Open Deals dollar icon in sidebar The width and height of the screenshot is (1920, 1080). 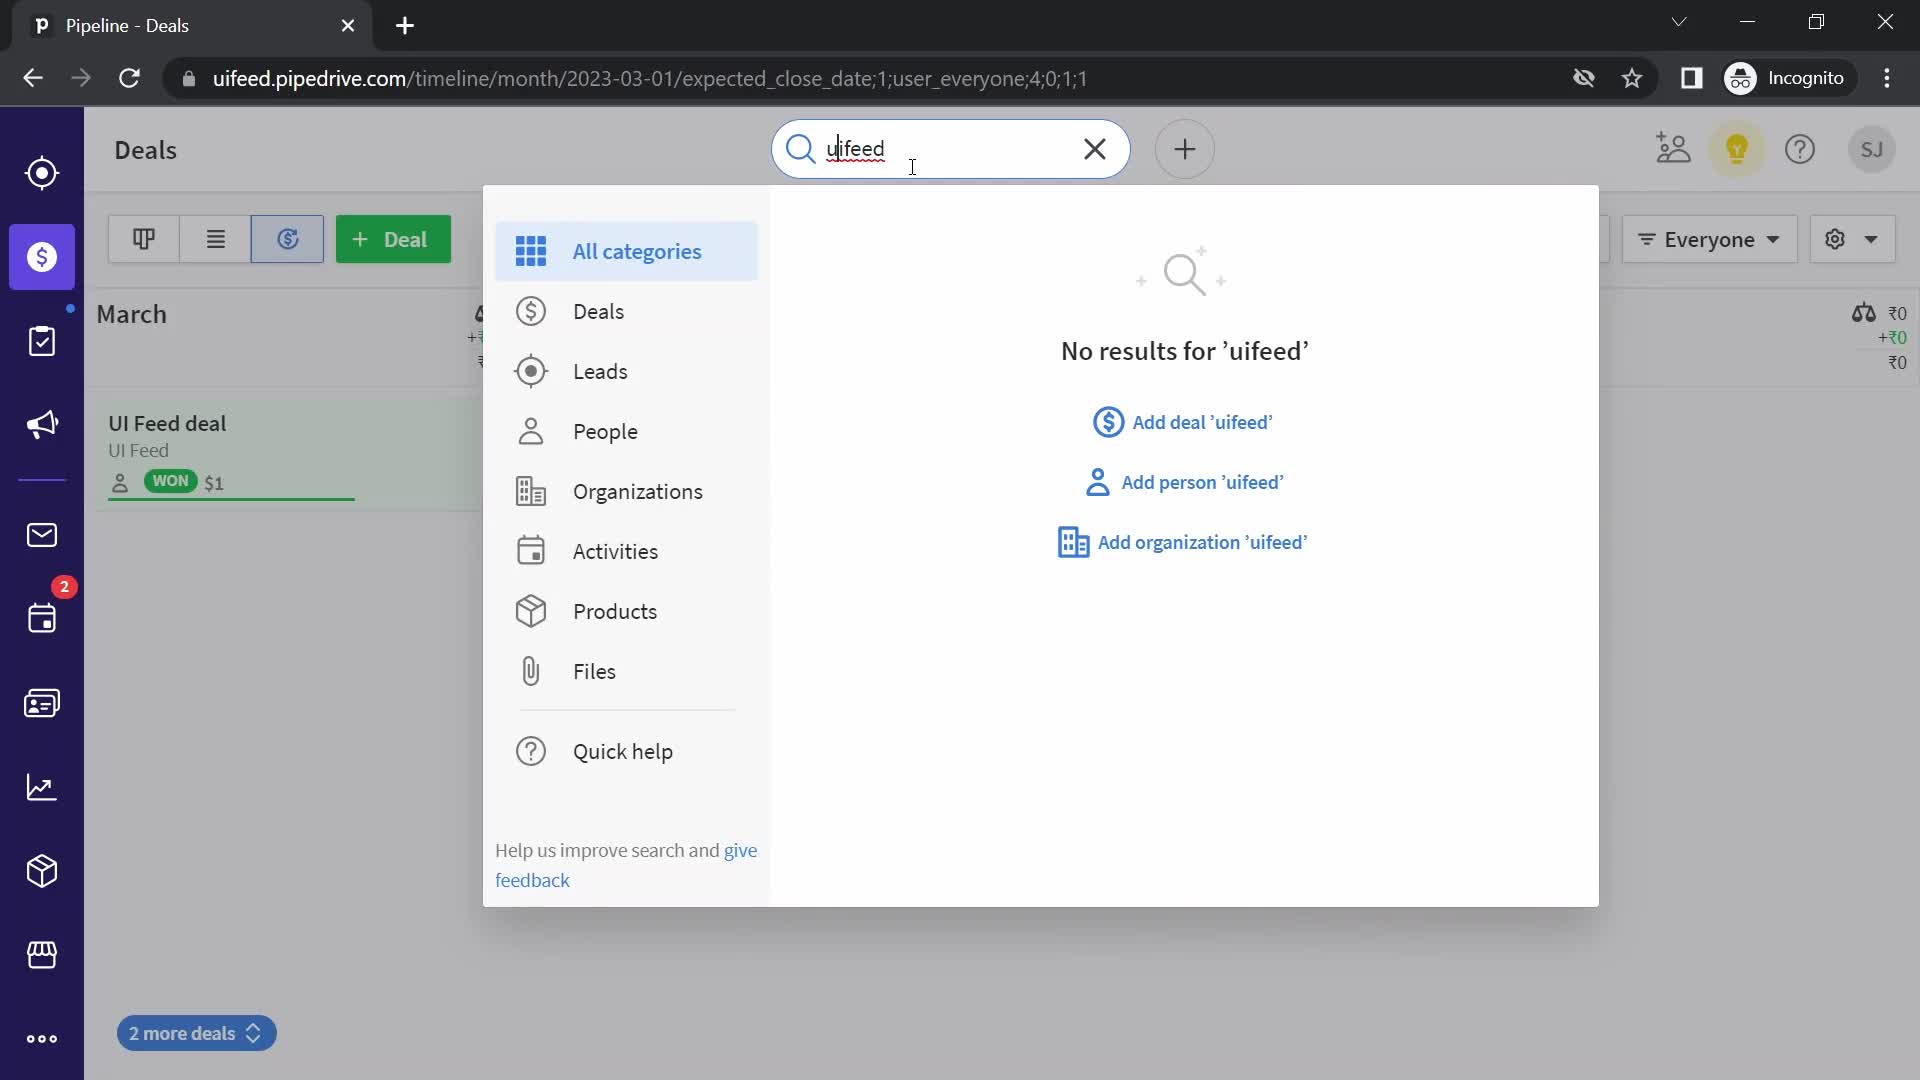42,257
